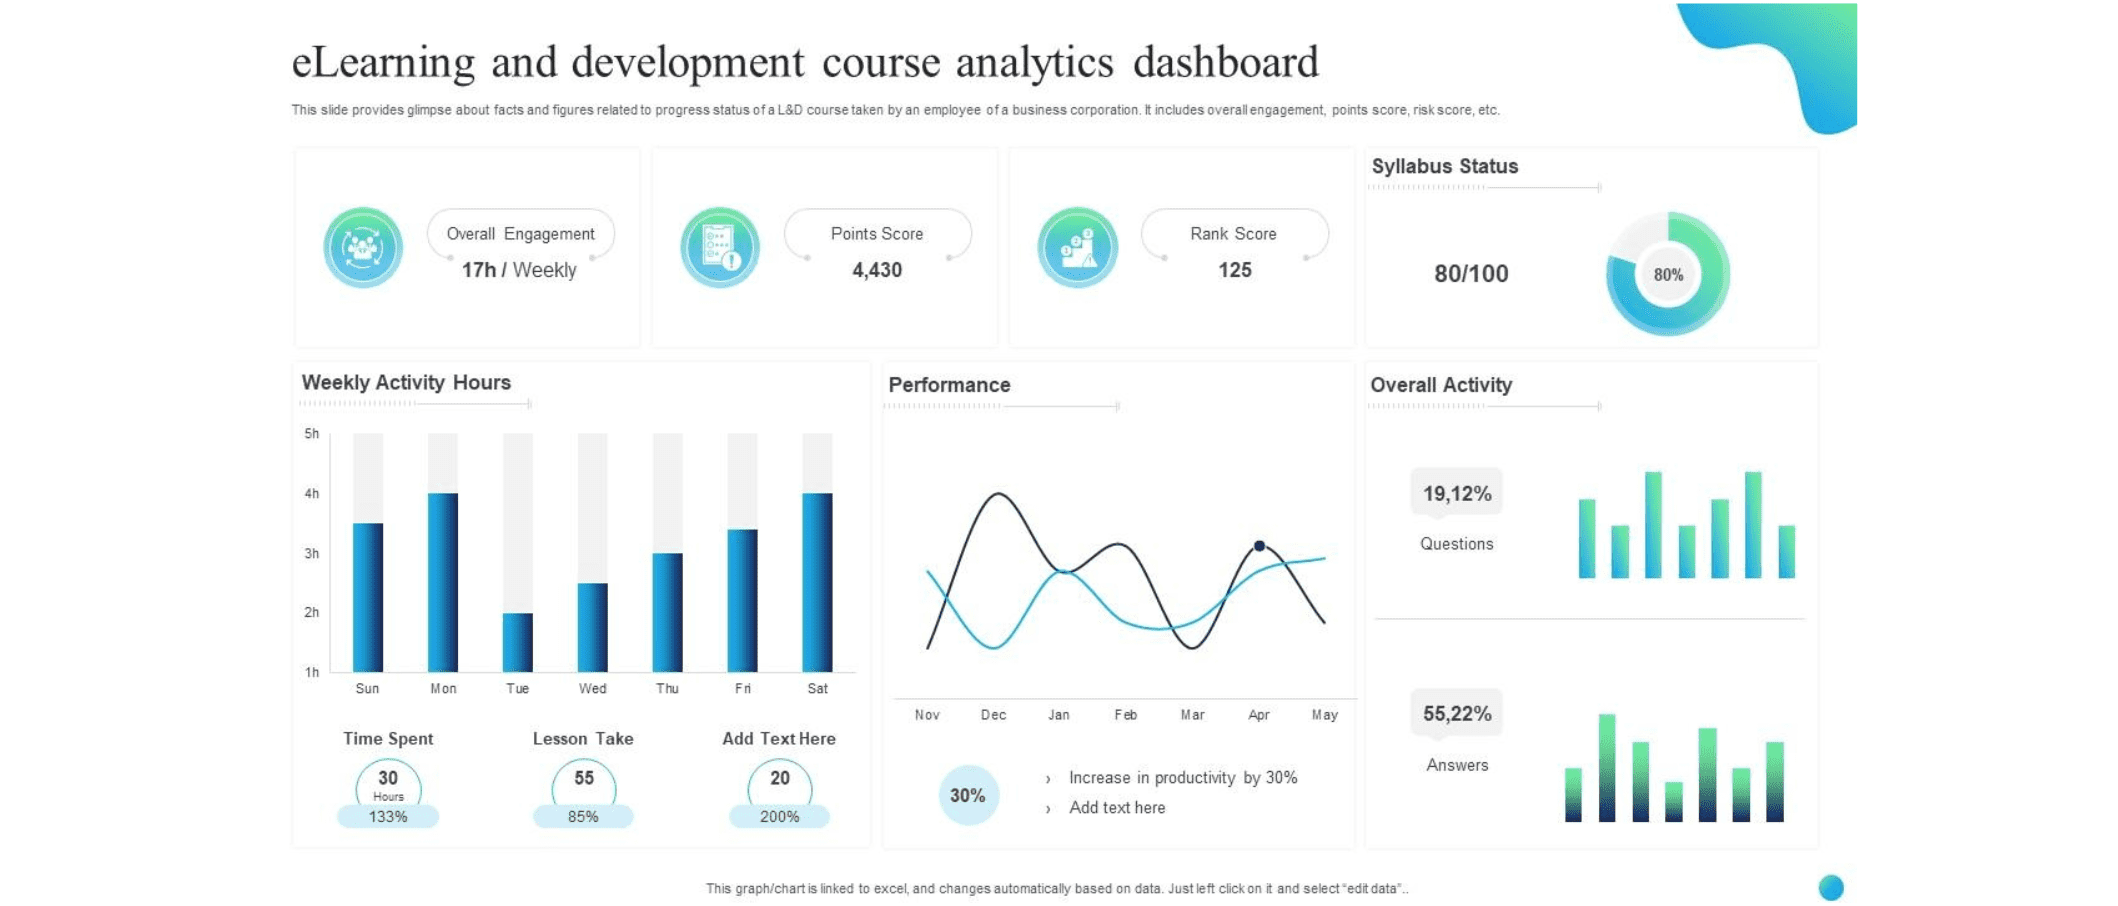Click the 55,22% Answers callout
The width and height of the screenshot is (2118, 906).
[1457, 714]
